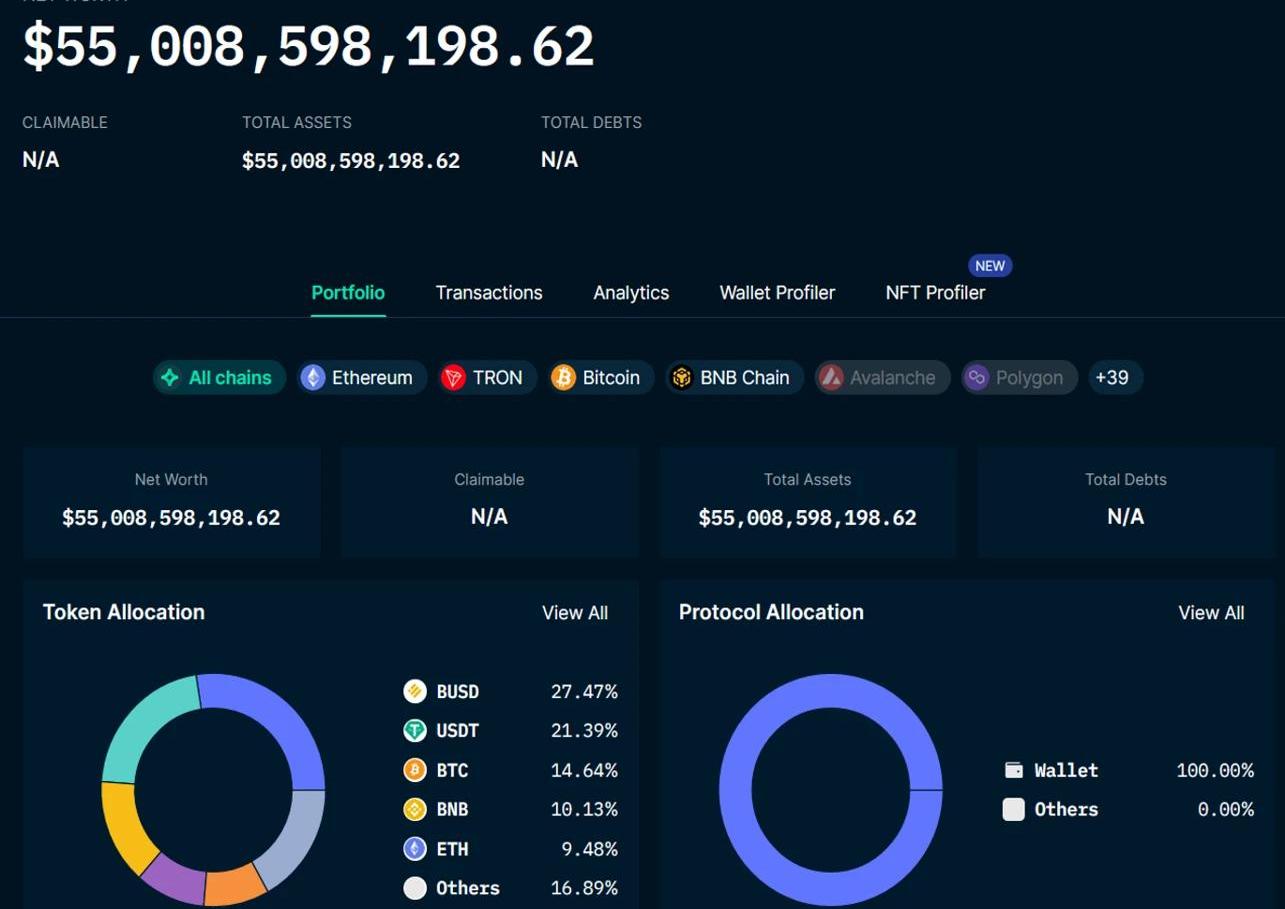Screen dimensions: 1285x909
Task: Filter portfolio by Avalanche chain label
Action: pos(893,377)
